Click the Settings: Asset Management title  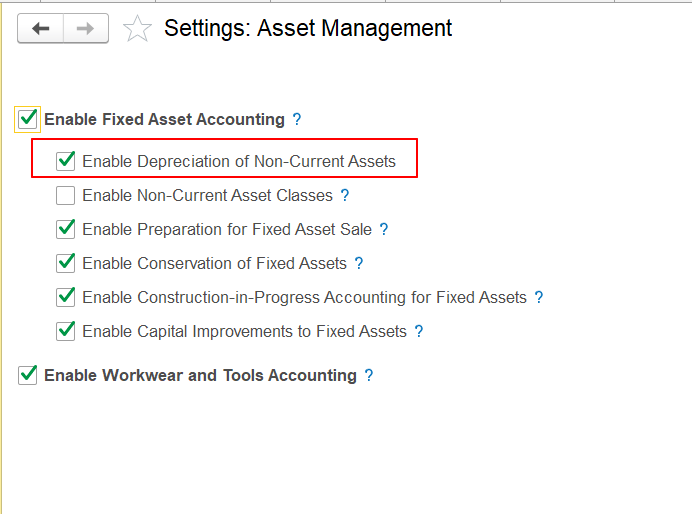(308, 29)
